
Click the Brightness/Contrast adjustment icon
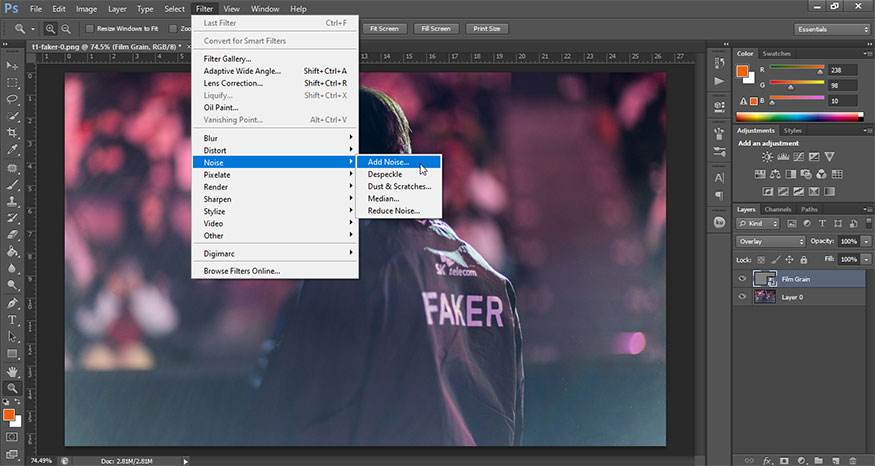click(x=767, y=157)
